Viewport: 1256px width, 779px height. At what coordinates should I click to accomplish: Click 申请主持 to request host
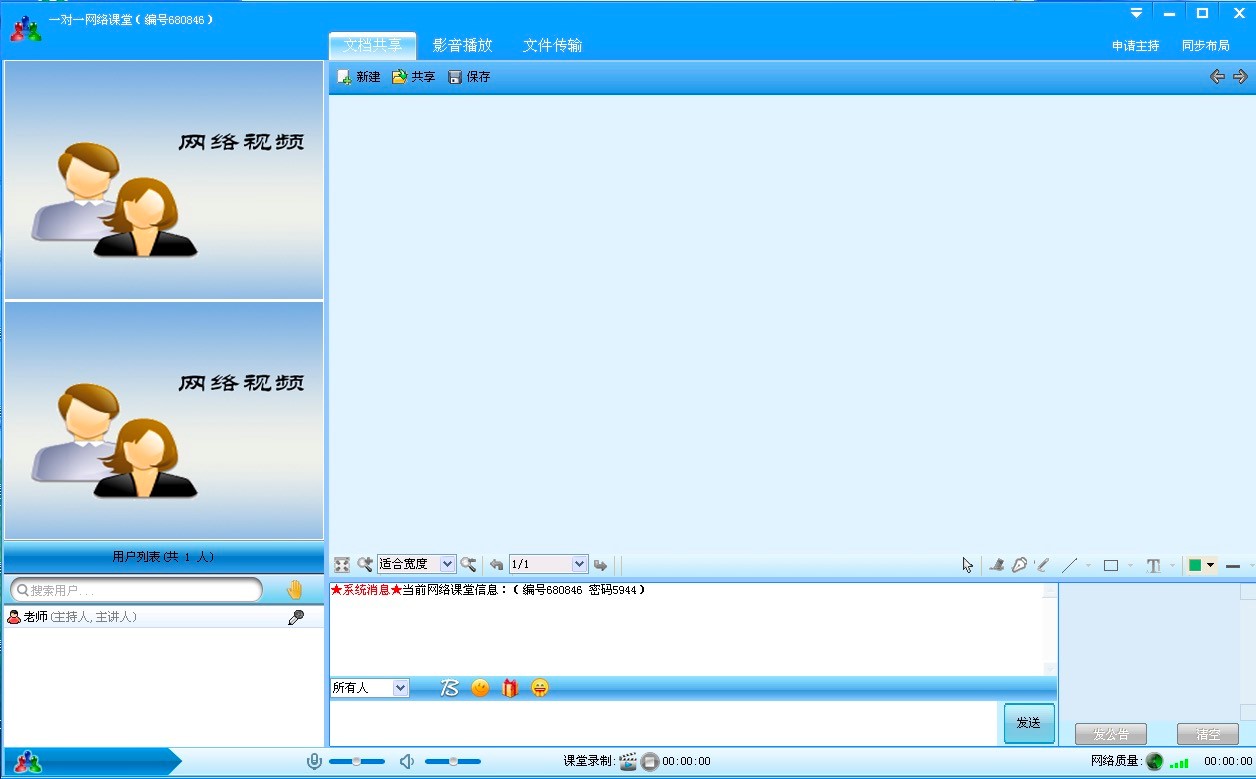[x=1136, y=46]
